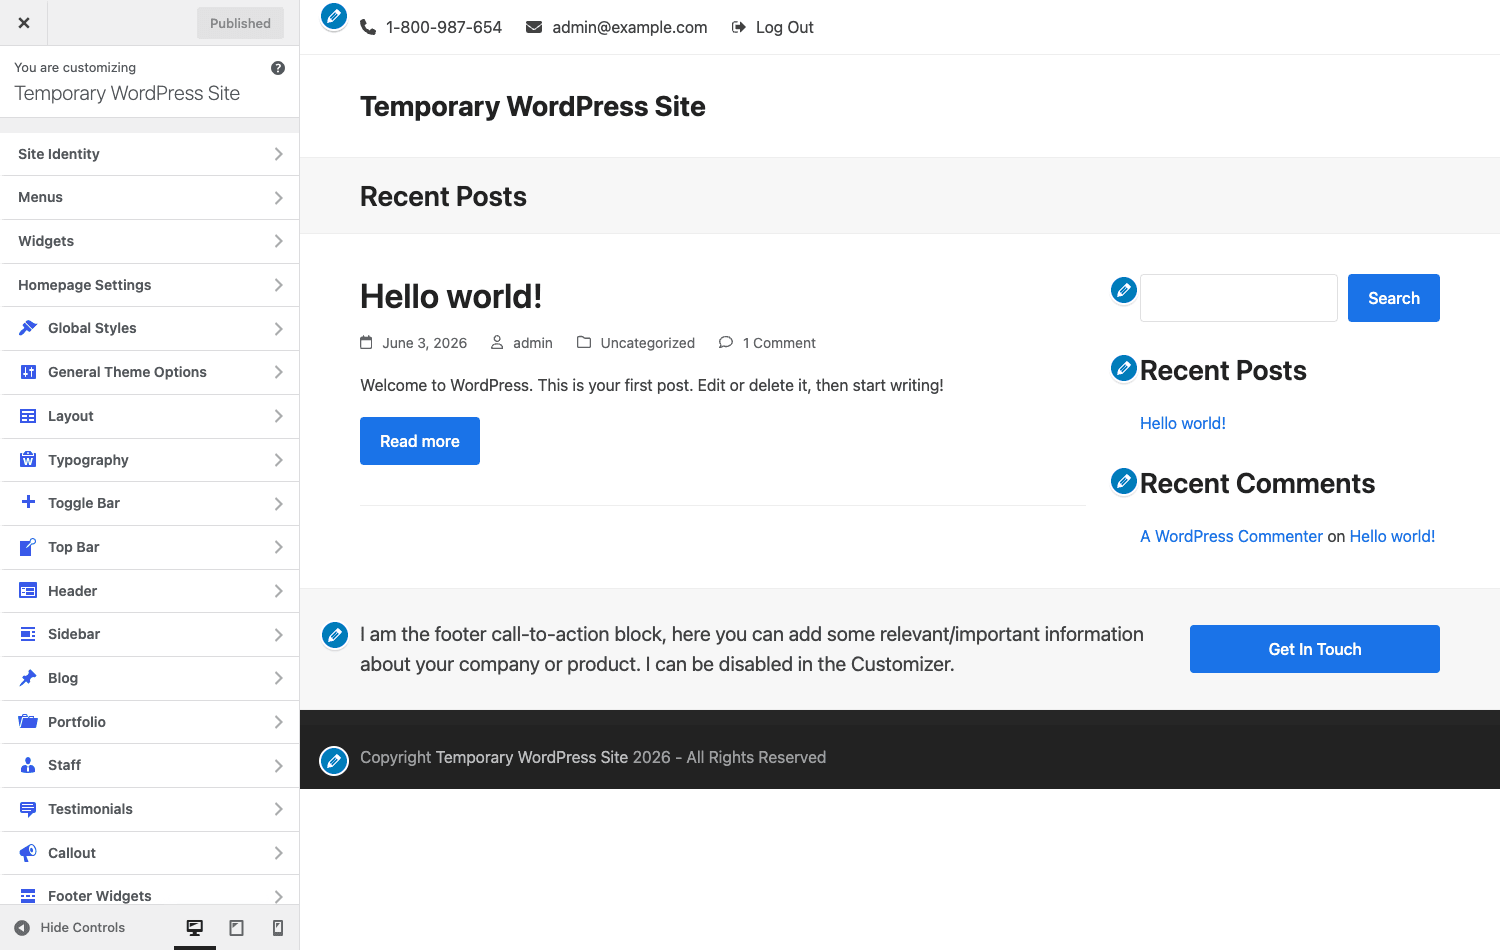Edit footer callout via pencil shortcut
The image size is (1500, 950).
(x=334, y=634)
